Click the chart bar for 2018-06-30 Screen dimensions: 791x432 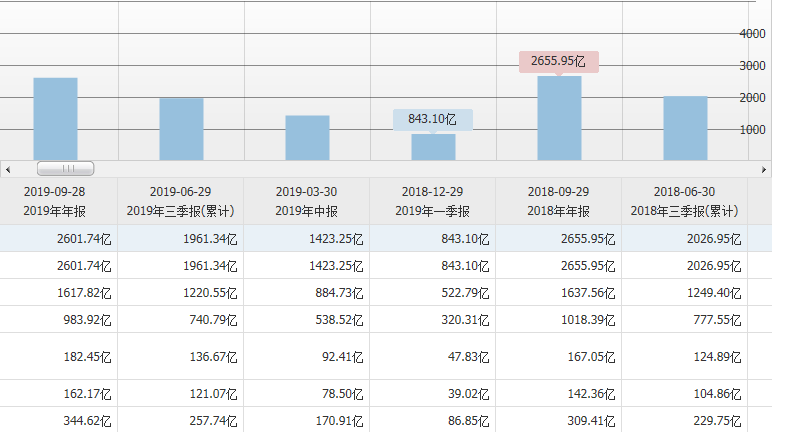pyautogui.click(x=685, y=128)
